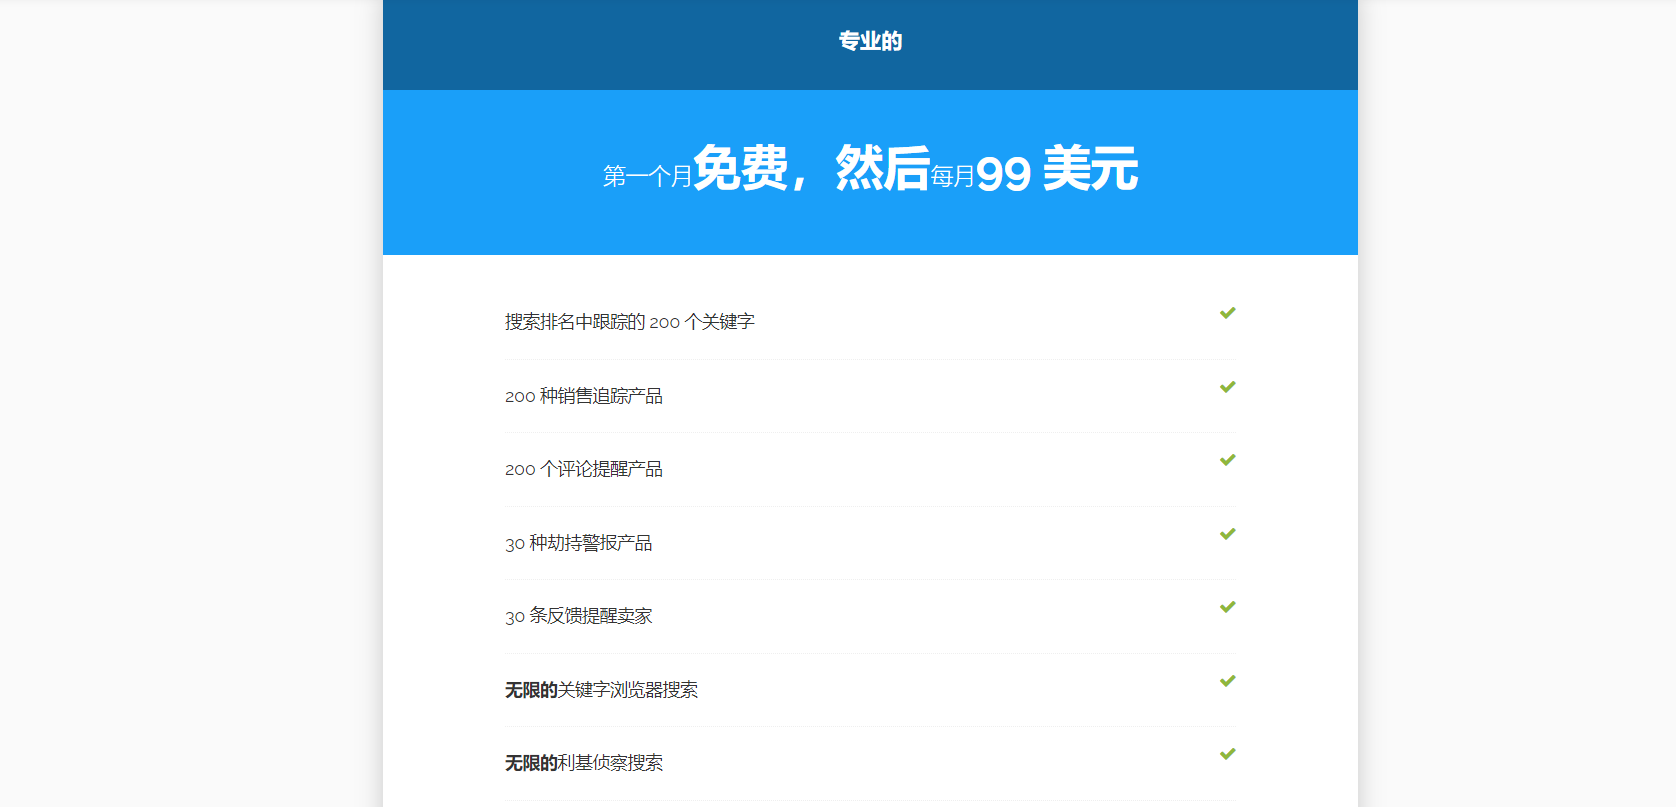Click the text 无限的利基侦察搜索
The image size is (1676, 807).
[584, 763]
